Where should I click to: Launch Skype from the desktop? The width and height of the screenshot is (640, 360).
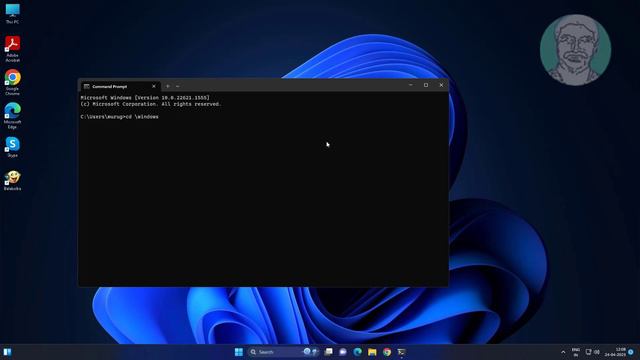(12, 147)
